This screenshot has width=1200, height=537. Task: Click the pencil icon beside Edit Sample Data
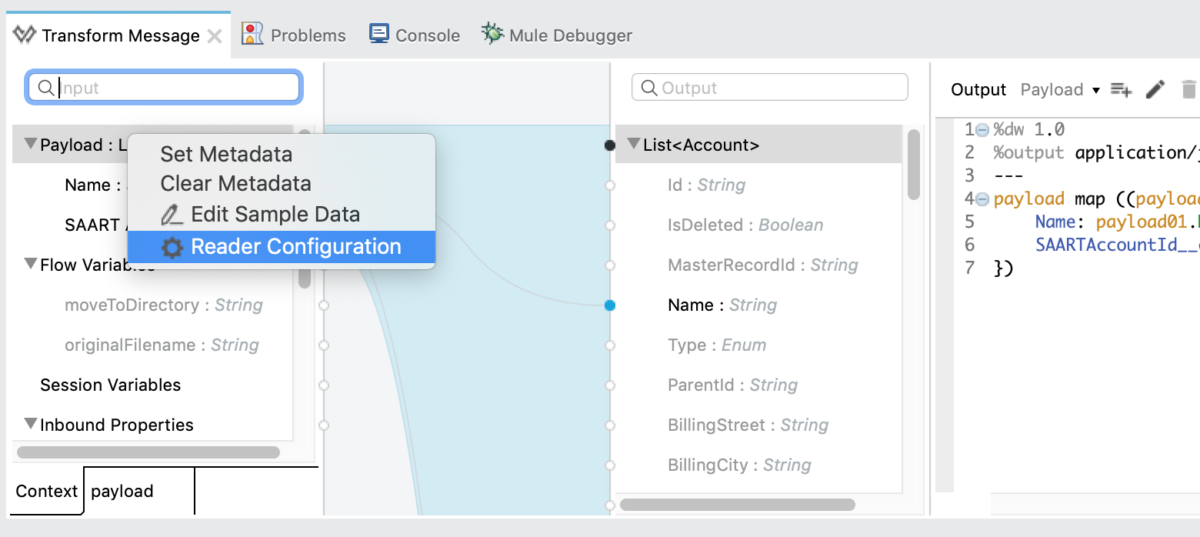[172, 214]
